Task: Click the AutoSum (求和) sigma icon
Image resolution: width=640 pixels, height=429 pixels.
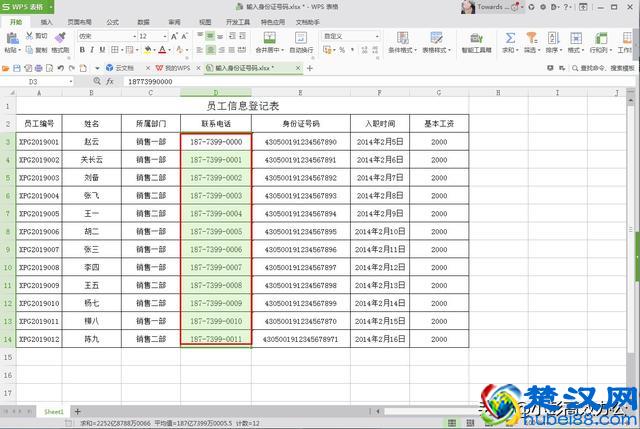Action: 510,38
